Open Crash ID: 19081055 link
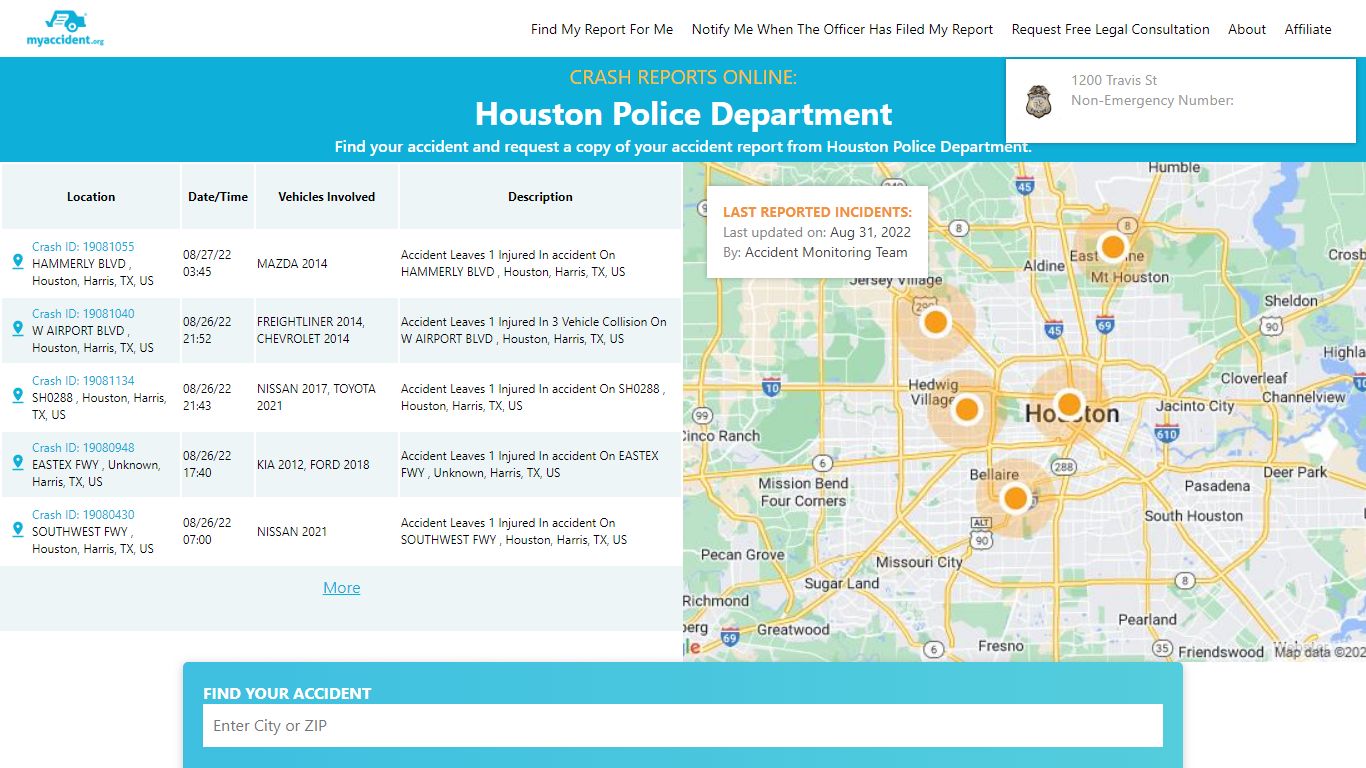1366x768 pixels. (x=83, y=247)
